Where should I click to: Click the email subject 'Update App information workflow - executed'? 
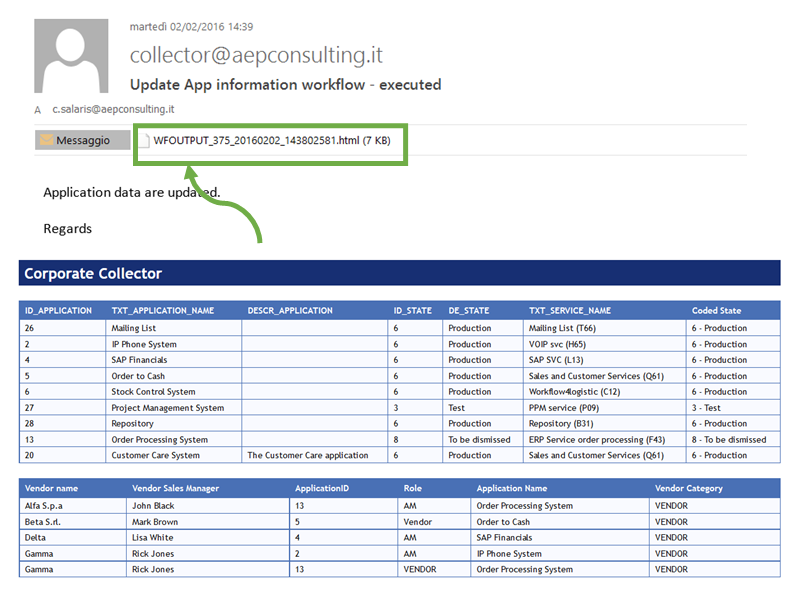click(x=285, y=84)
